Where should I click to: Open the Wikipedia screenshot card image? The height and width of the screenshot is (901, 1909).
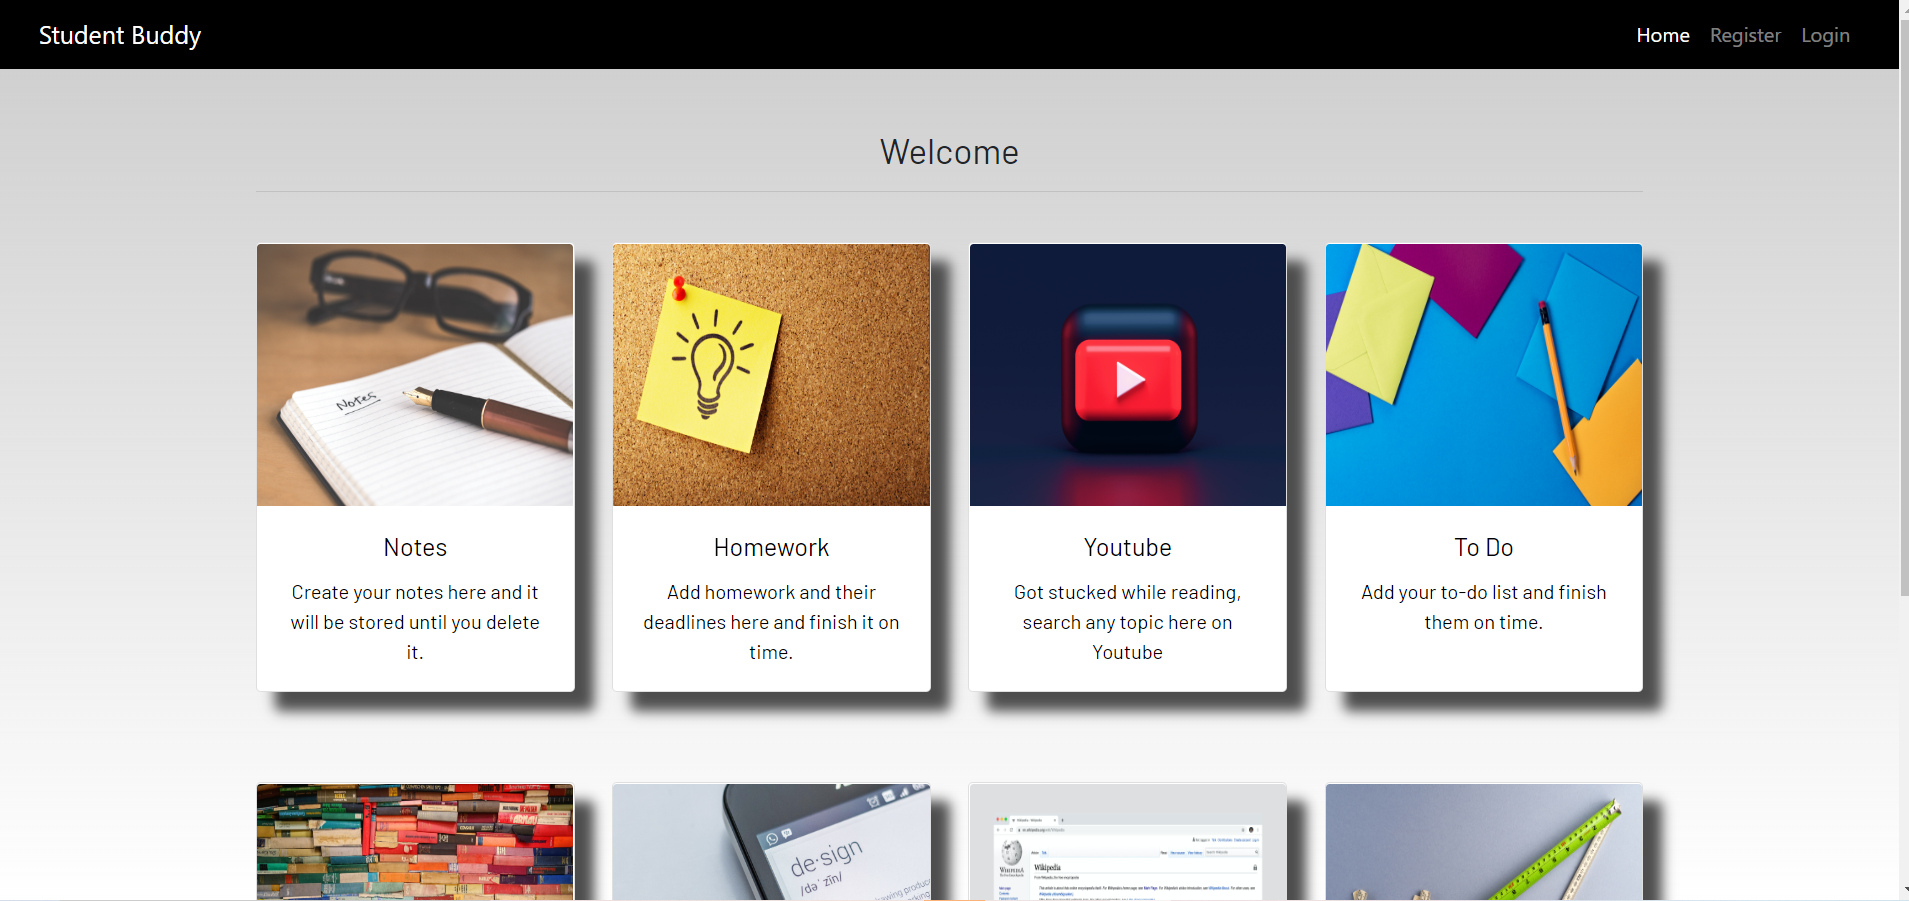[x=1128, y=842]
